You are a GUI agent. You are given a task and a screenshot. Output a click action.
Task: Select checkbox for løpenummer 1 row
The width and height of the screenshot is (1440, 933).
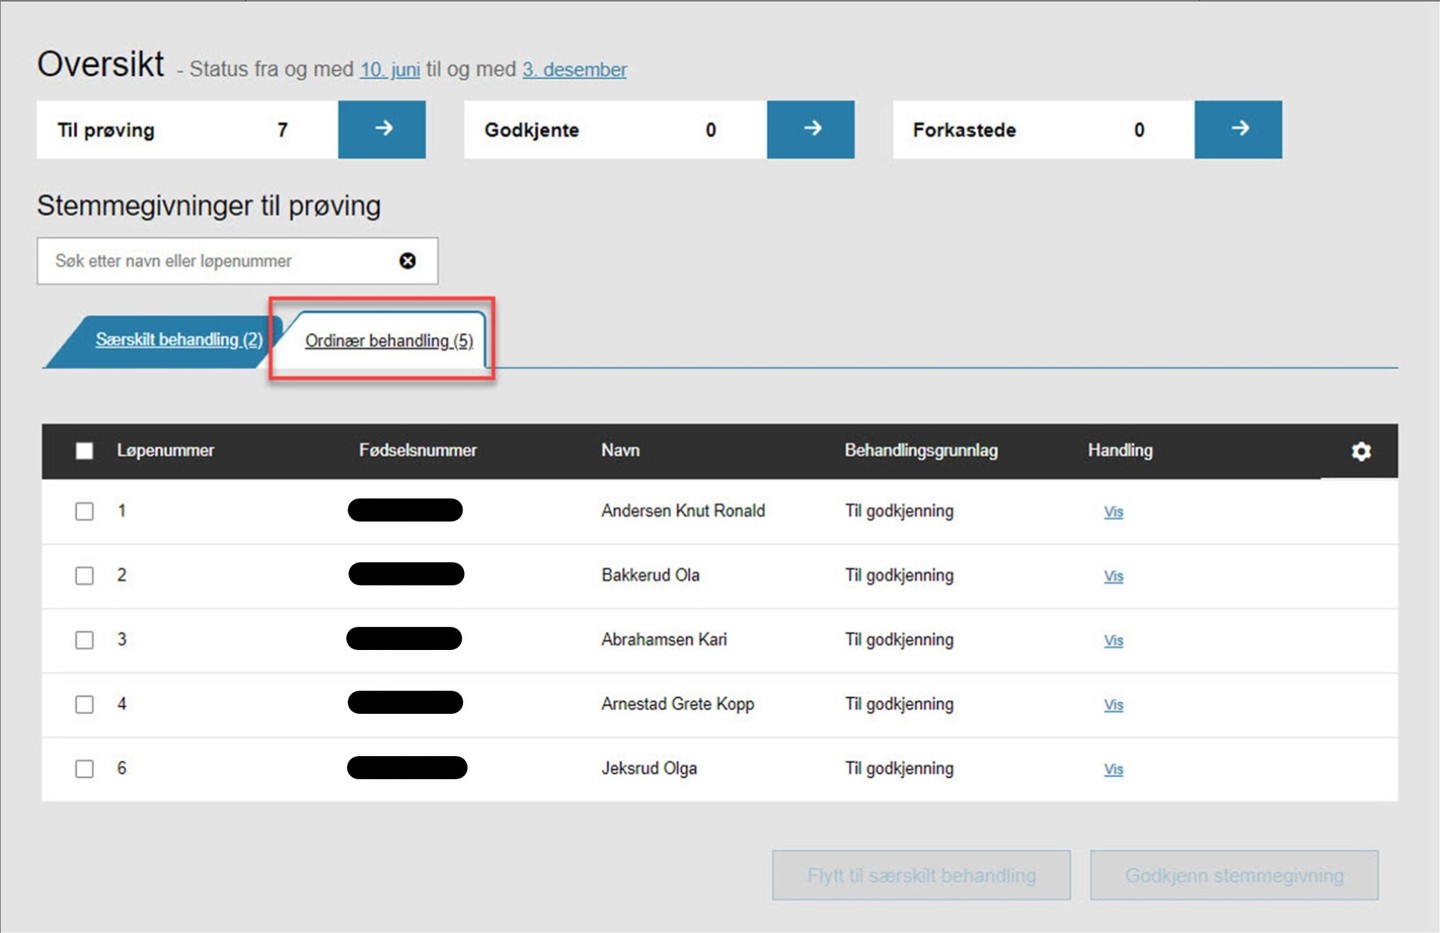point(85,511)
